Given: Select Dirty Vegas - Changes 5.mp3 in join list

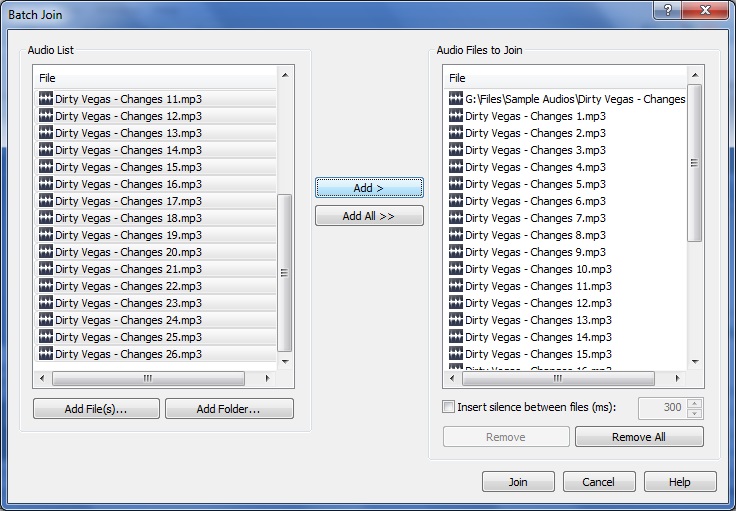Looking at the screenshot, I should point(565,184).
